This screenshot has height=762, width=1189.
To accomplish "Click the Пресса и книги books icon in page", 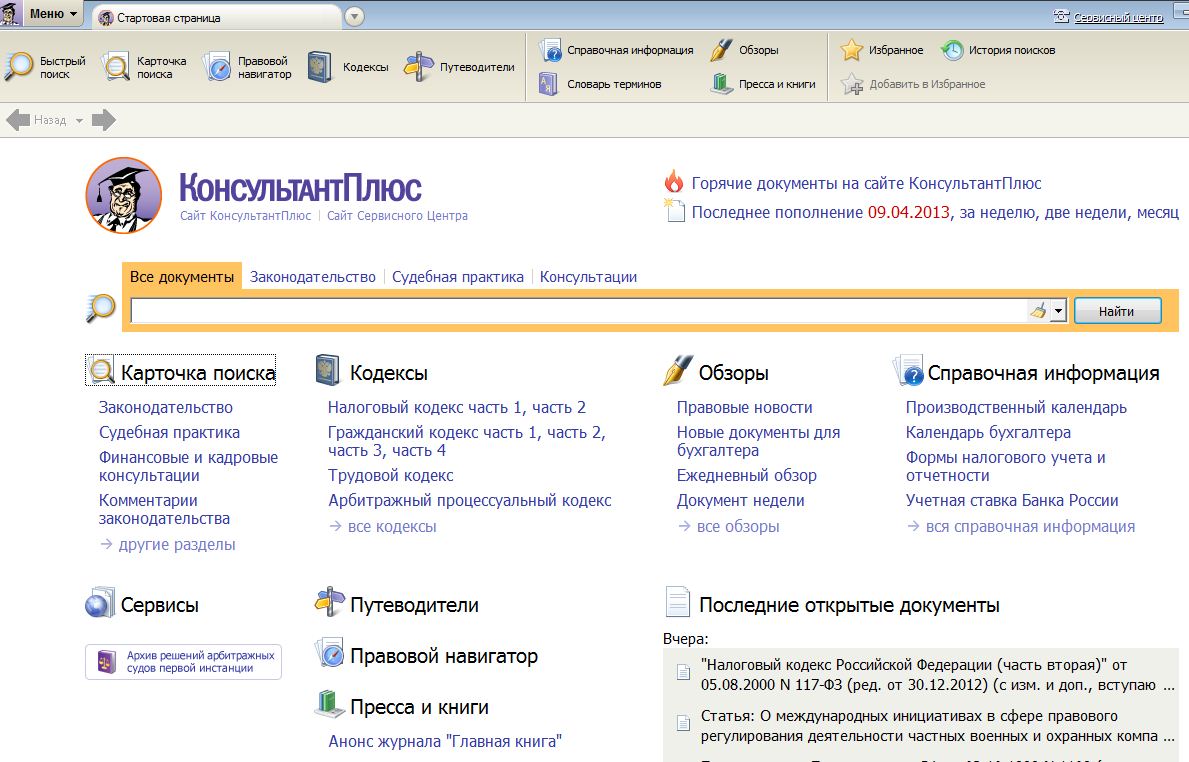I will pyautogui.click(x=330, y=704).
